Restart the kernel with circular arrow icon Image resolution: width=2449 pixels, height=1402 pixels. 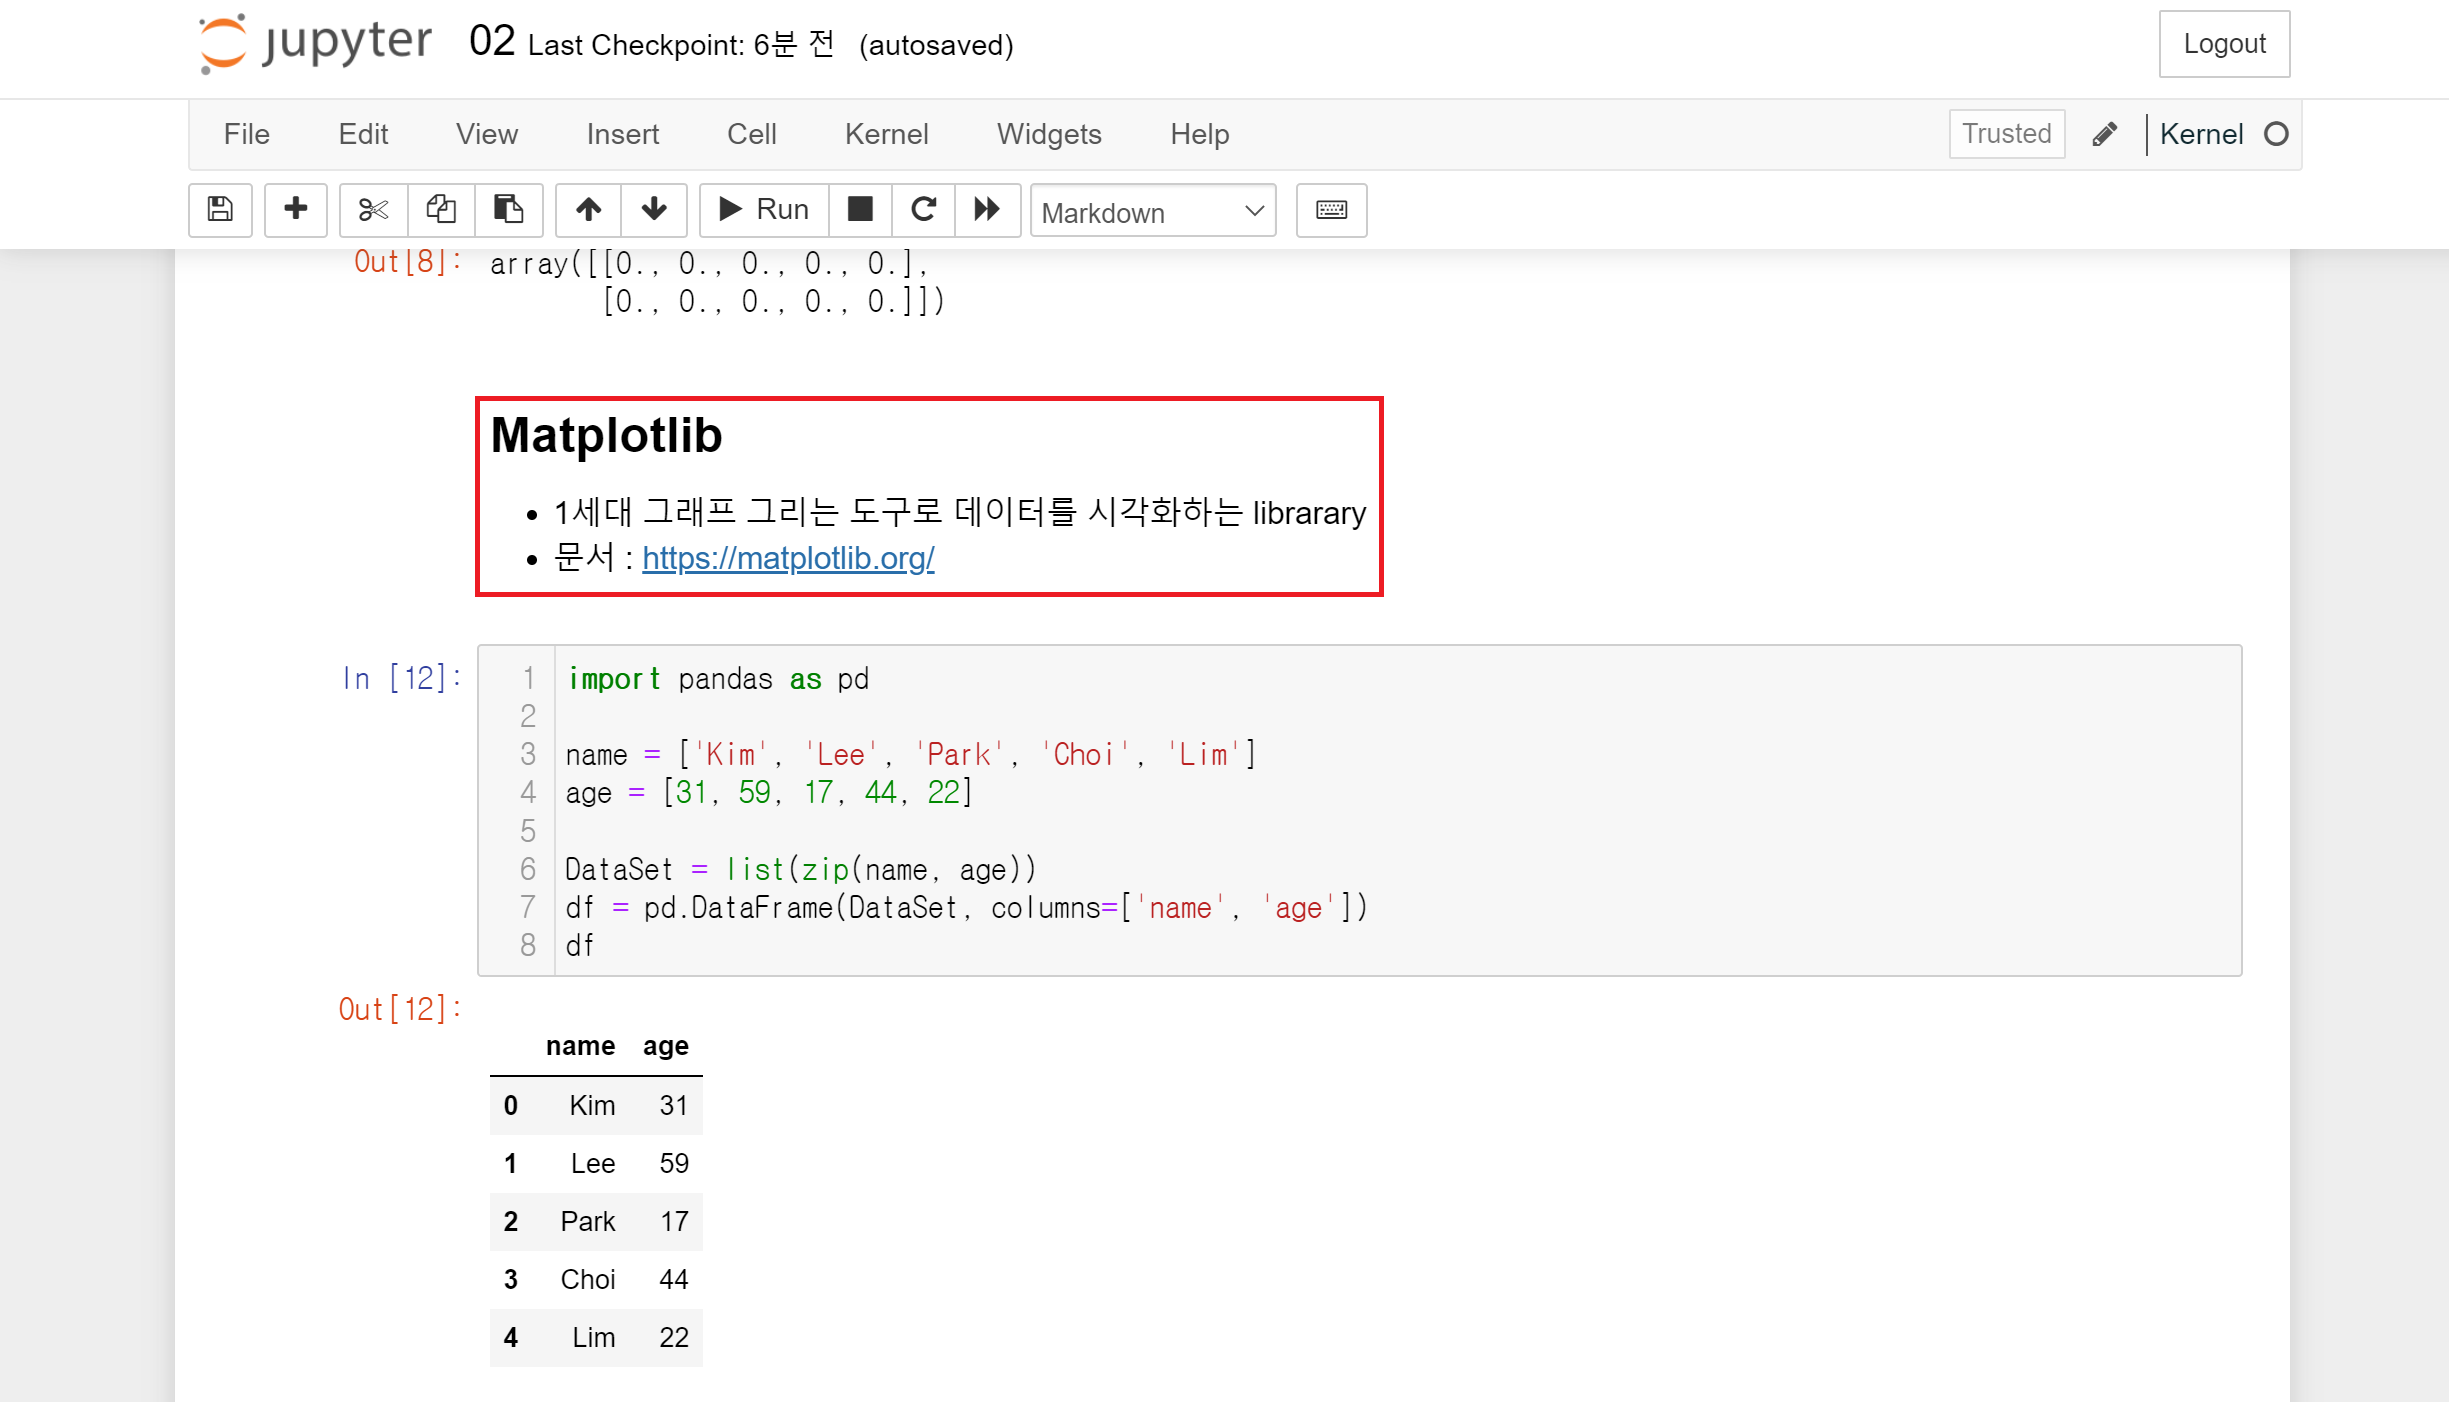[x=923, y=209]
